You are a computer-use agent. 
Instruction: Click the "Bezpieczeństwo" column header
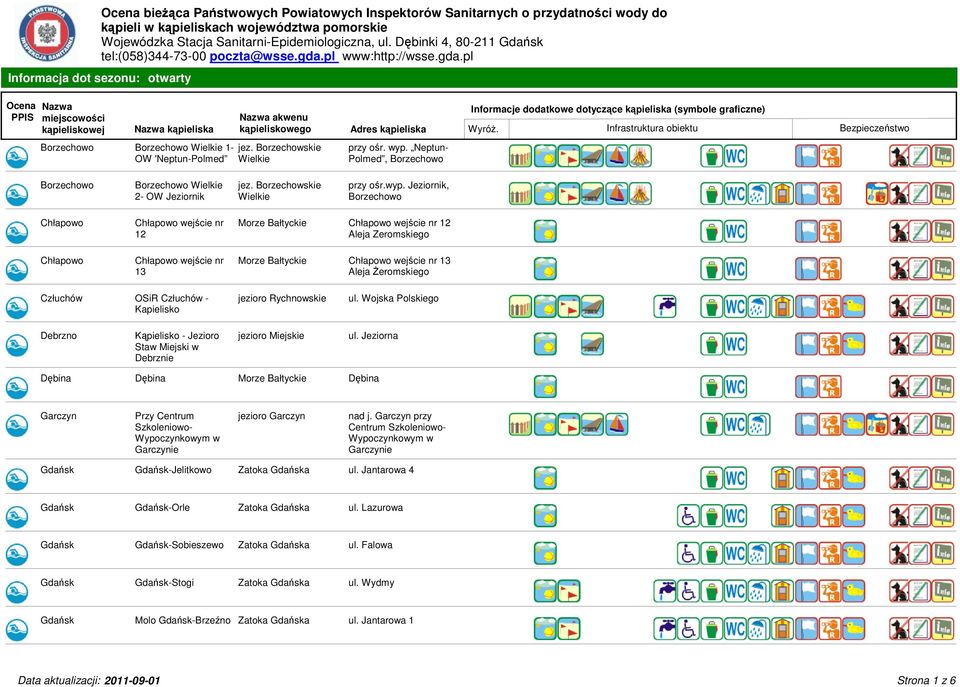pyautogui.click(x=874, y=128)
